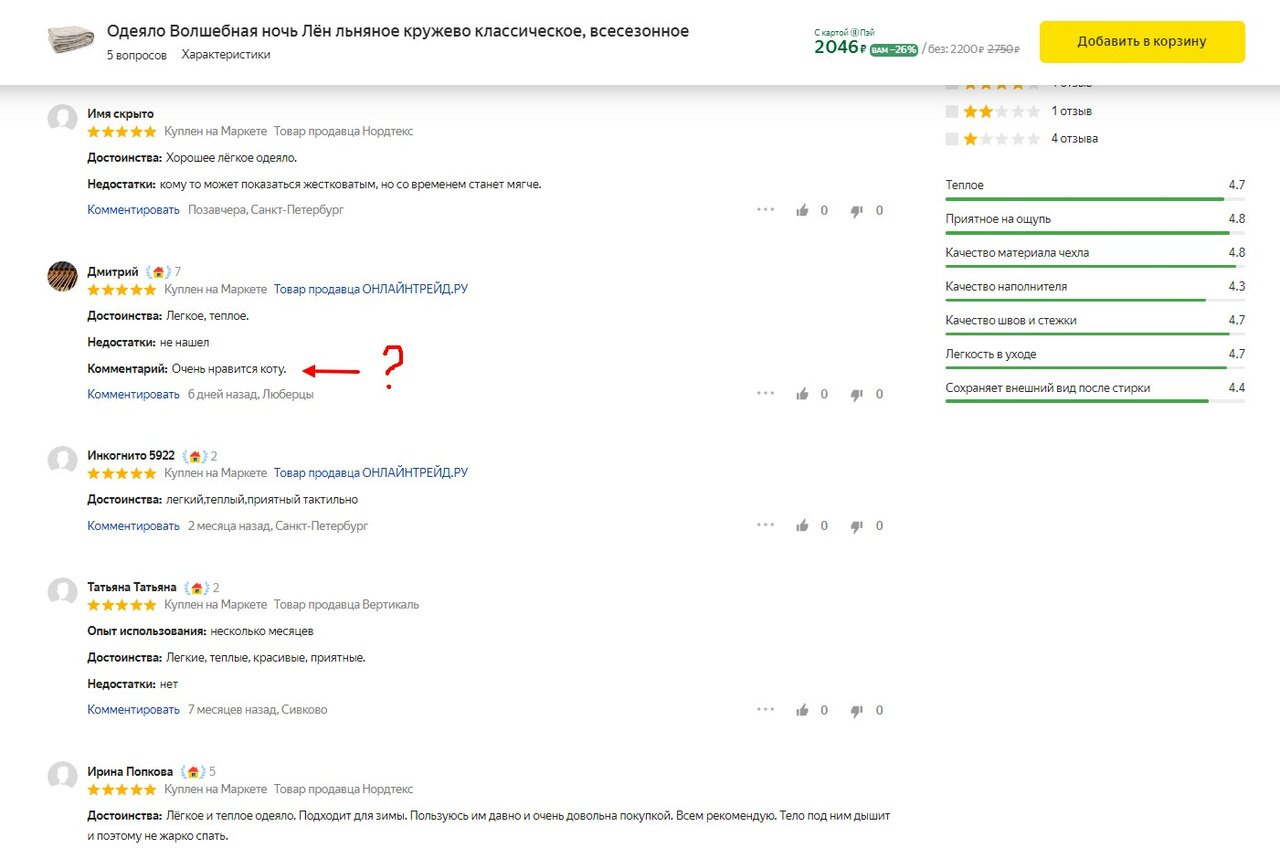
Task: Check the one-star rating filter checkbox
Action: click(x=952, y=139)
